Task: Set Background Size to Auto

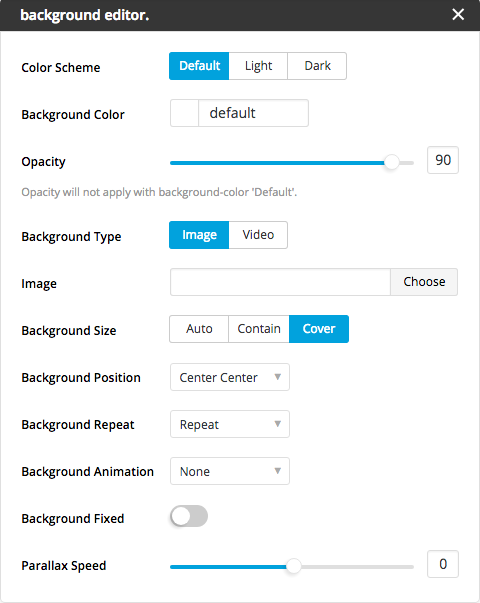Action: point(199,329)
